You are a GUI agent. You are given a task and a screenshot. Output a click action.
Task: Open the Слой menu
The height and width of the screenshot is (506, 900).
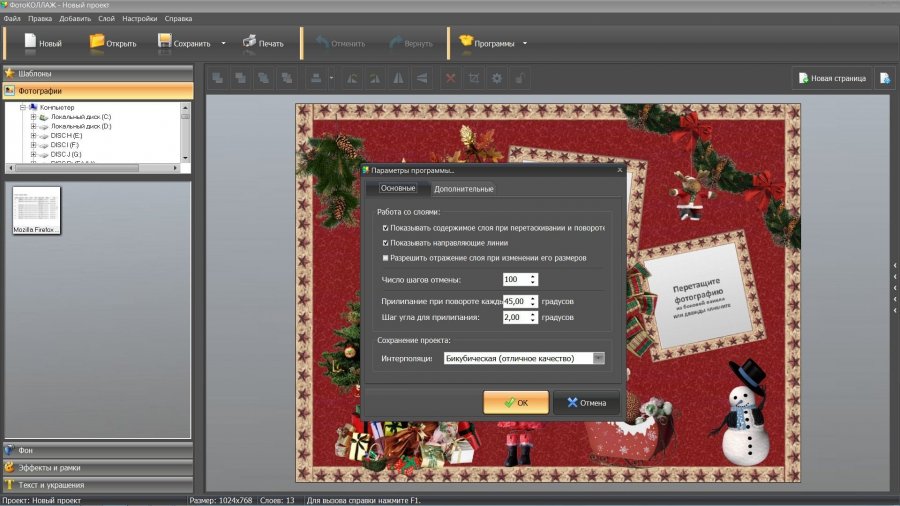[106, 19]
